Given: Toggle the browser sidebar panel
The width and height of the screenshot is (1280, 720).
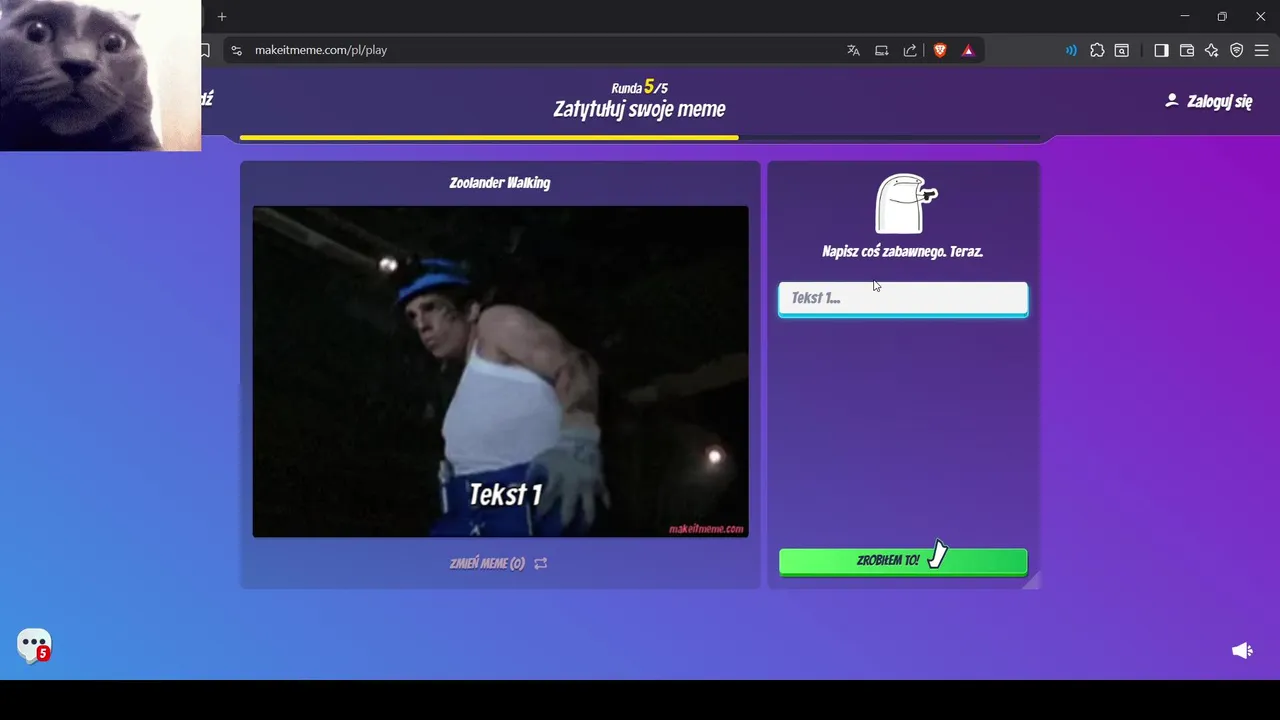Looking at the screenshot, I should pyautogui.click(x=1161, y=50).
